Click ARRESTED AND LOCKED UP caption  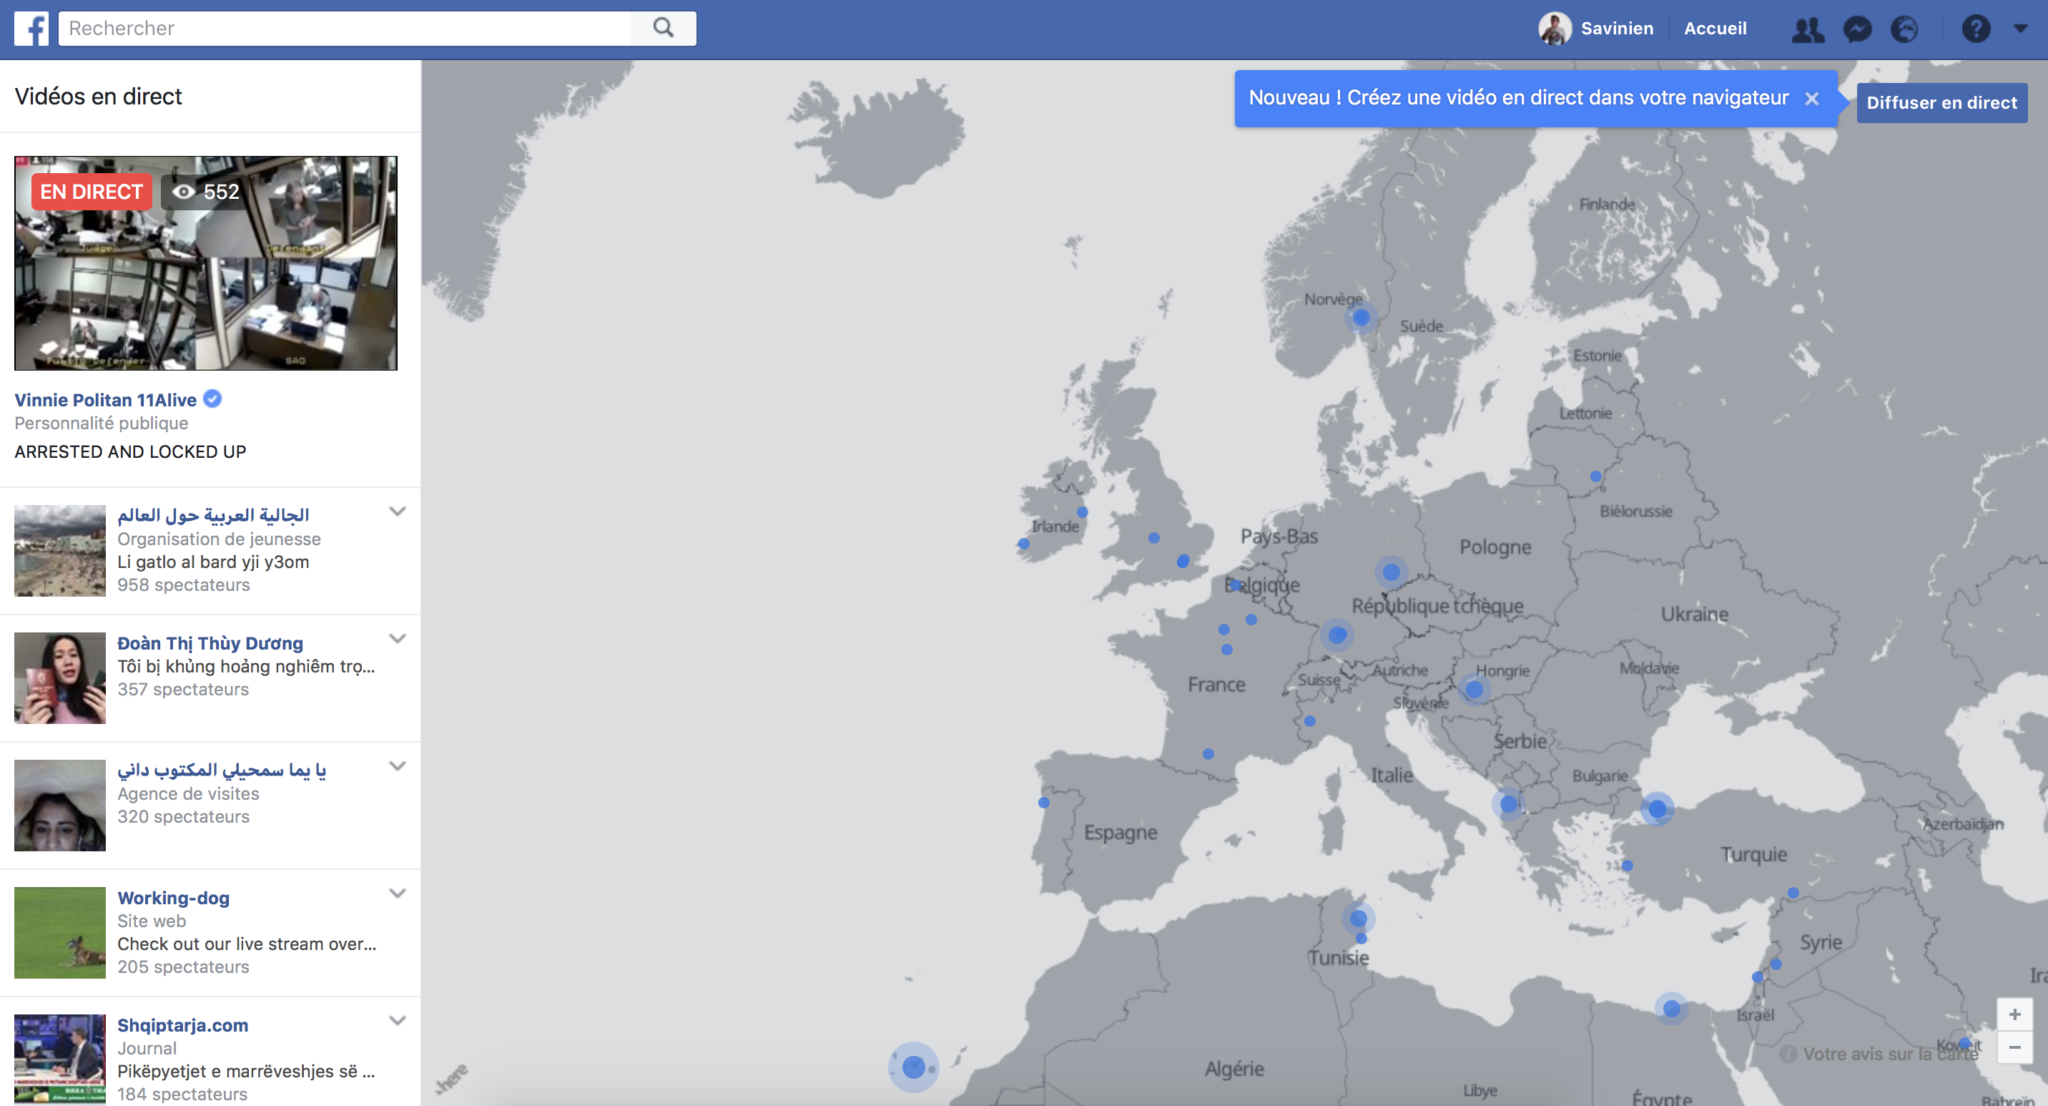[130, 452]
